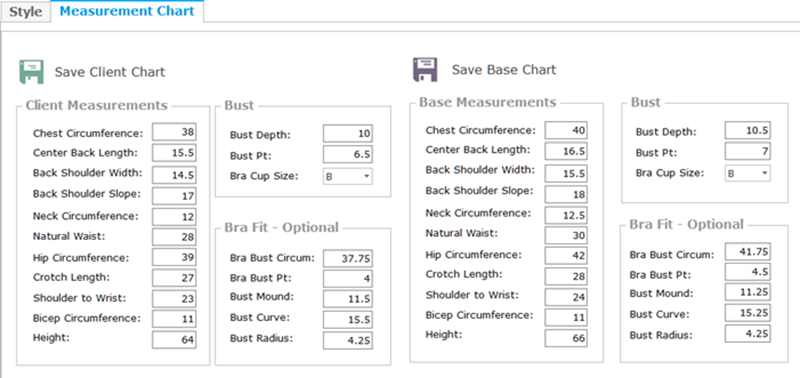
Task: Open the client Bra Cup Size dropdown
Action: click(x=347, y=177)
